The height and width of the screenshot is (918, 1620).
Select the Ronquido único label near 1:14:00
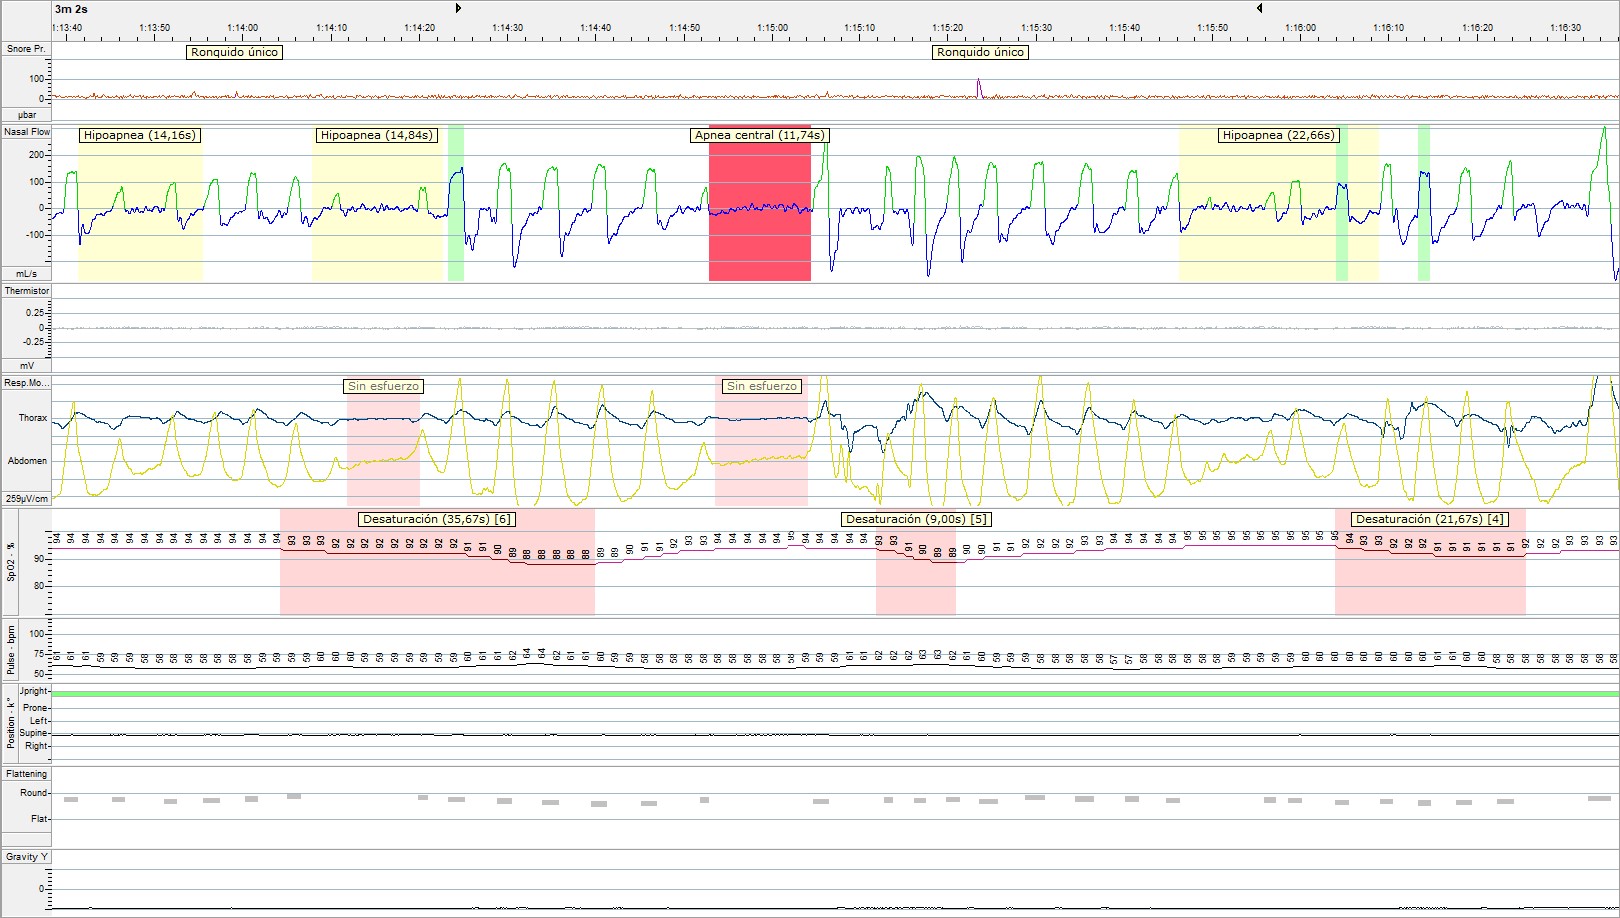pos(234,52)
